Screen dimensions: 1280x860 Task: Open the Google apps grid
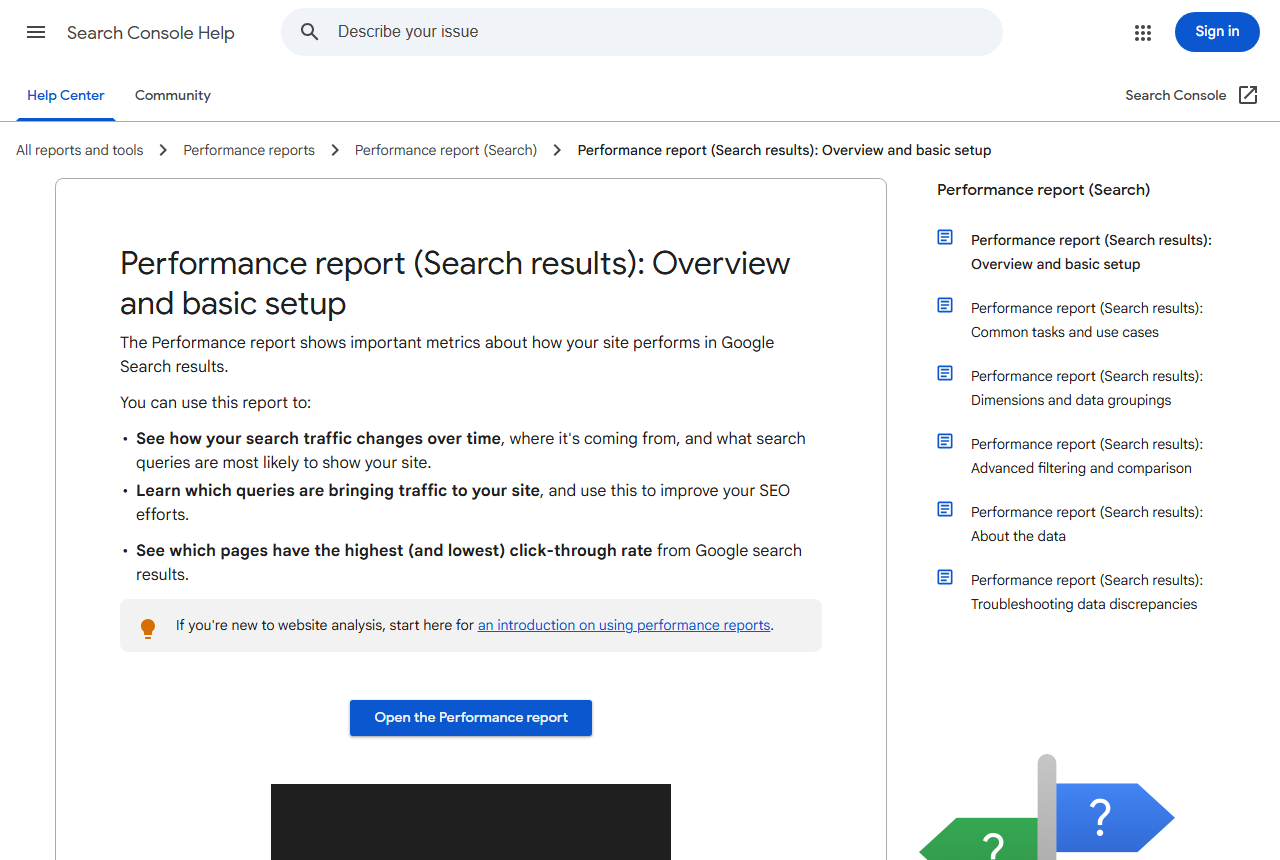coord(1143,33)
